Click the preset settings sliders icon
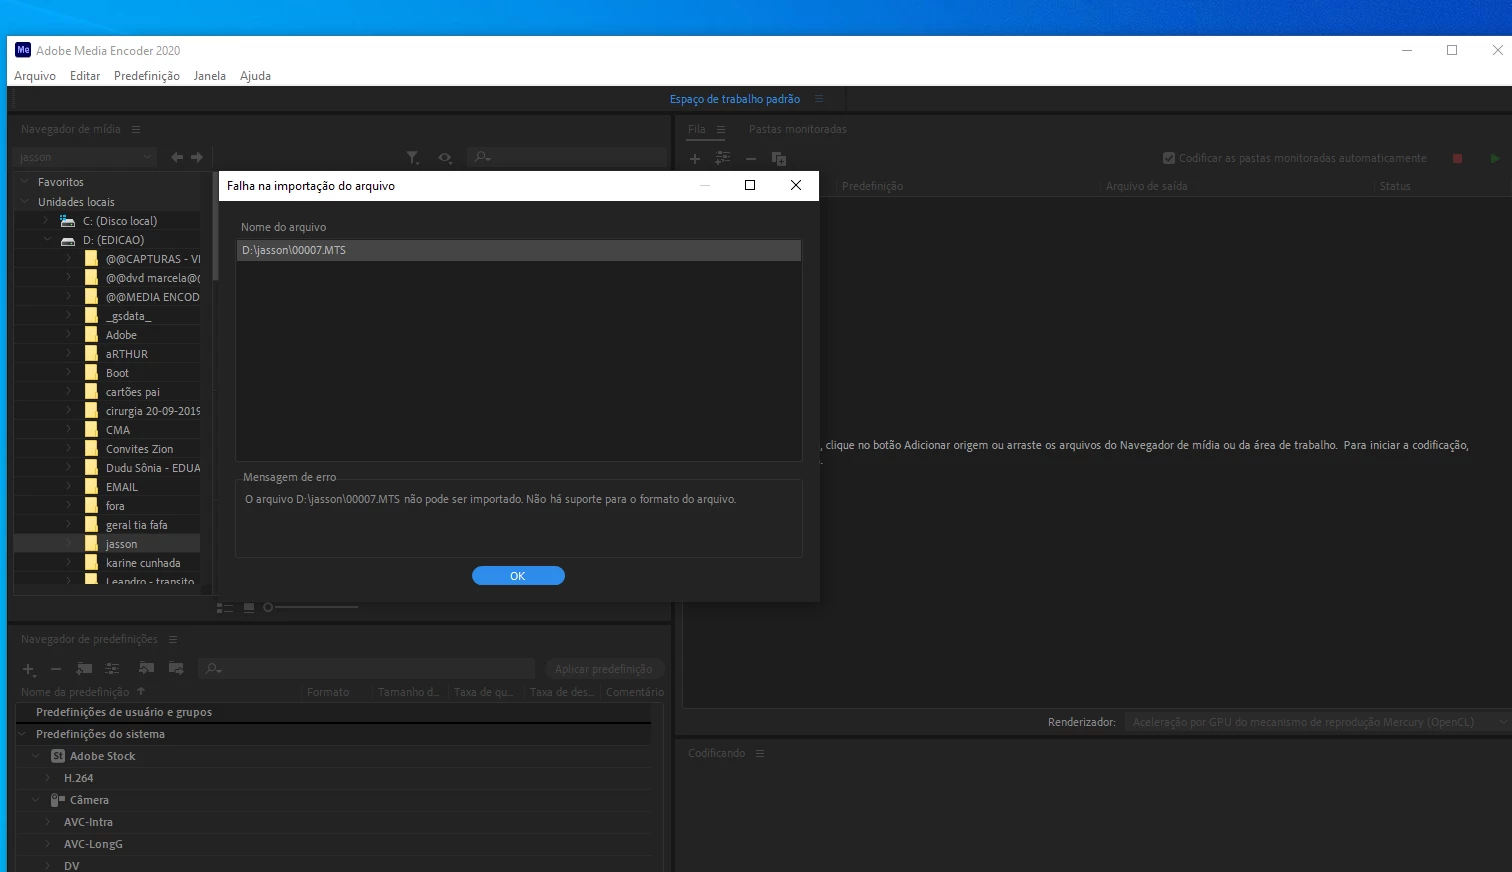Image resolution: width=1512 pixels, height=872 pixels. [x=112, y=668]
